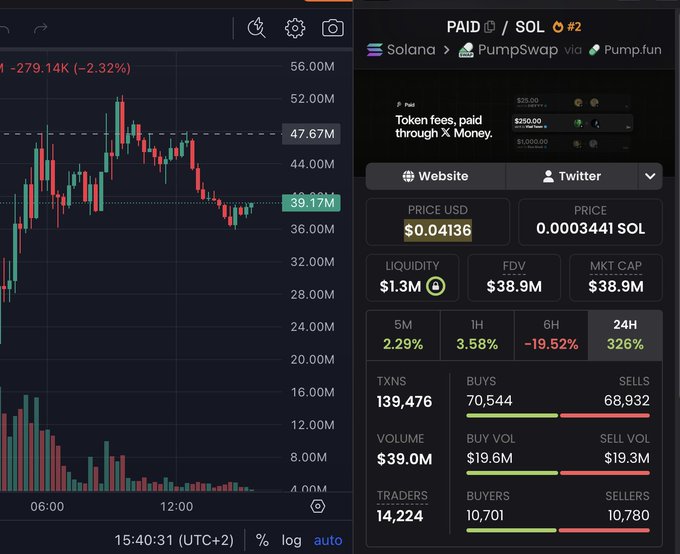The image size is (680, 554).
Task: Click the Pump.fun link
Action: [x=633, y=50]
